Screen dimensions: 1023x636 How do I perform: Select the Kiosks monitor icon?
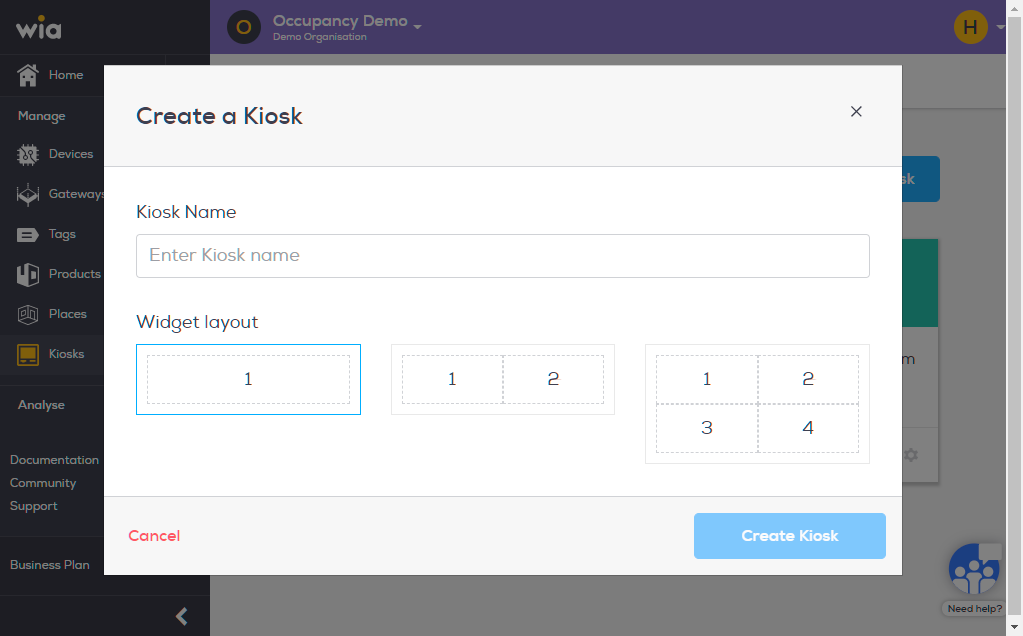[27, 355]
